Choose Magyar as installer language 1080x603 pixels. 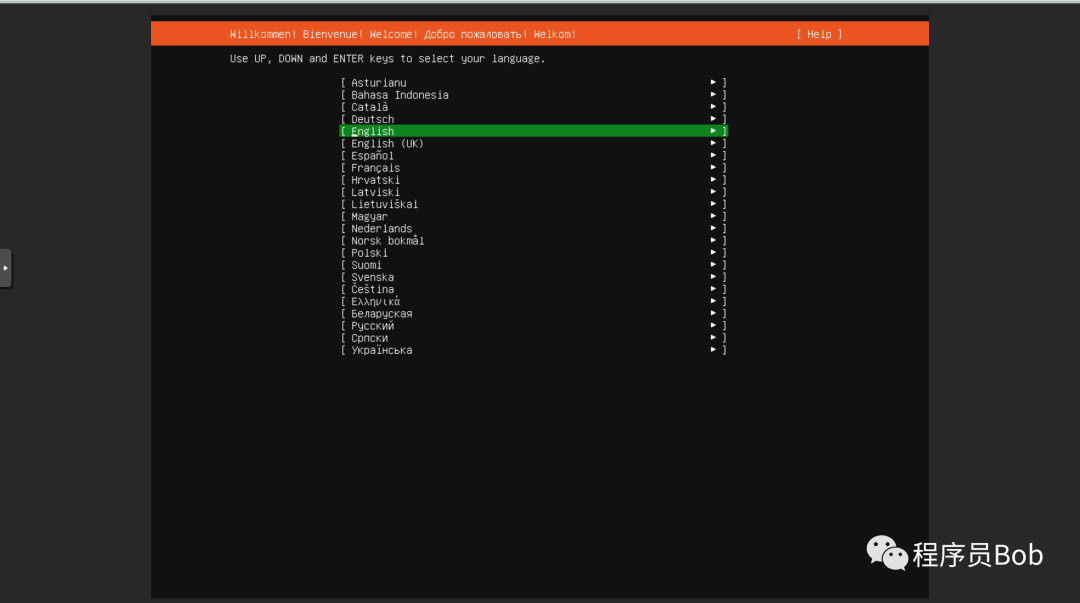tap(534, 216)
